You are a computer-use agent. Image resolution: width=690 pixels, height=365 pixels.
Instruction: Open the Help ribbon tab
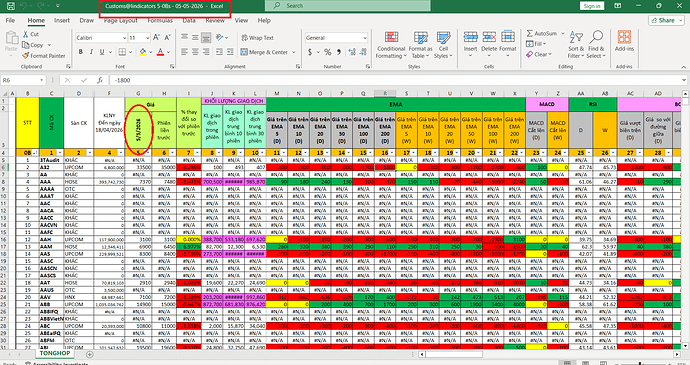264,20
